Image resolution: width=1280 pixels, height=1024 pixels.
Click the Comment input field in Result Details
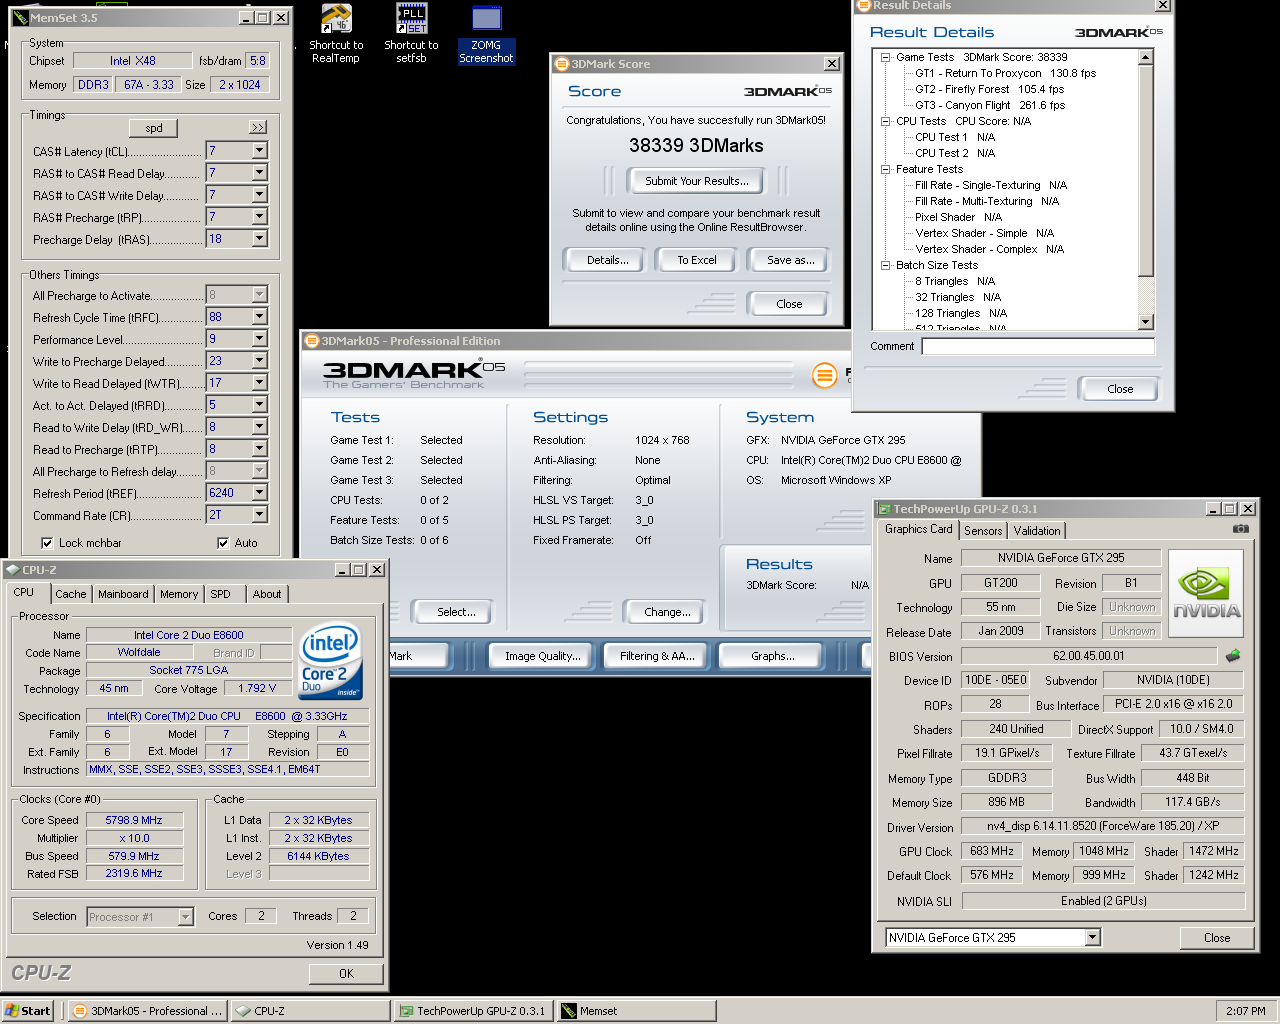click(x=1038, y=346)
